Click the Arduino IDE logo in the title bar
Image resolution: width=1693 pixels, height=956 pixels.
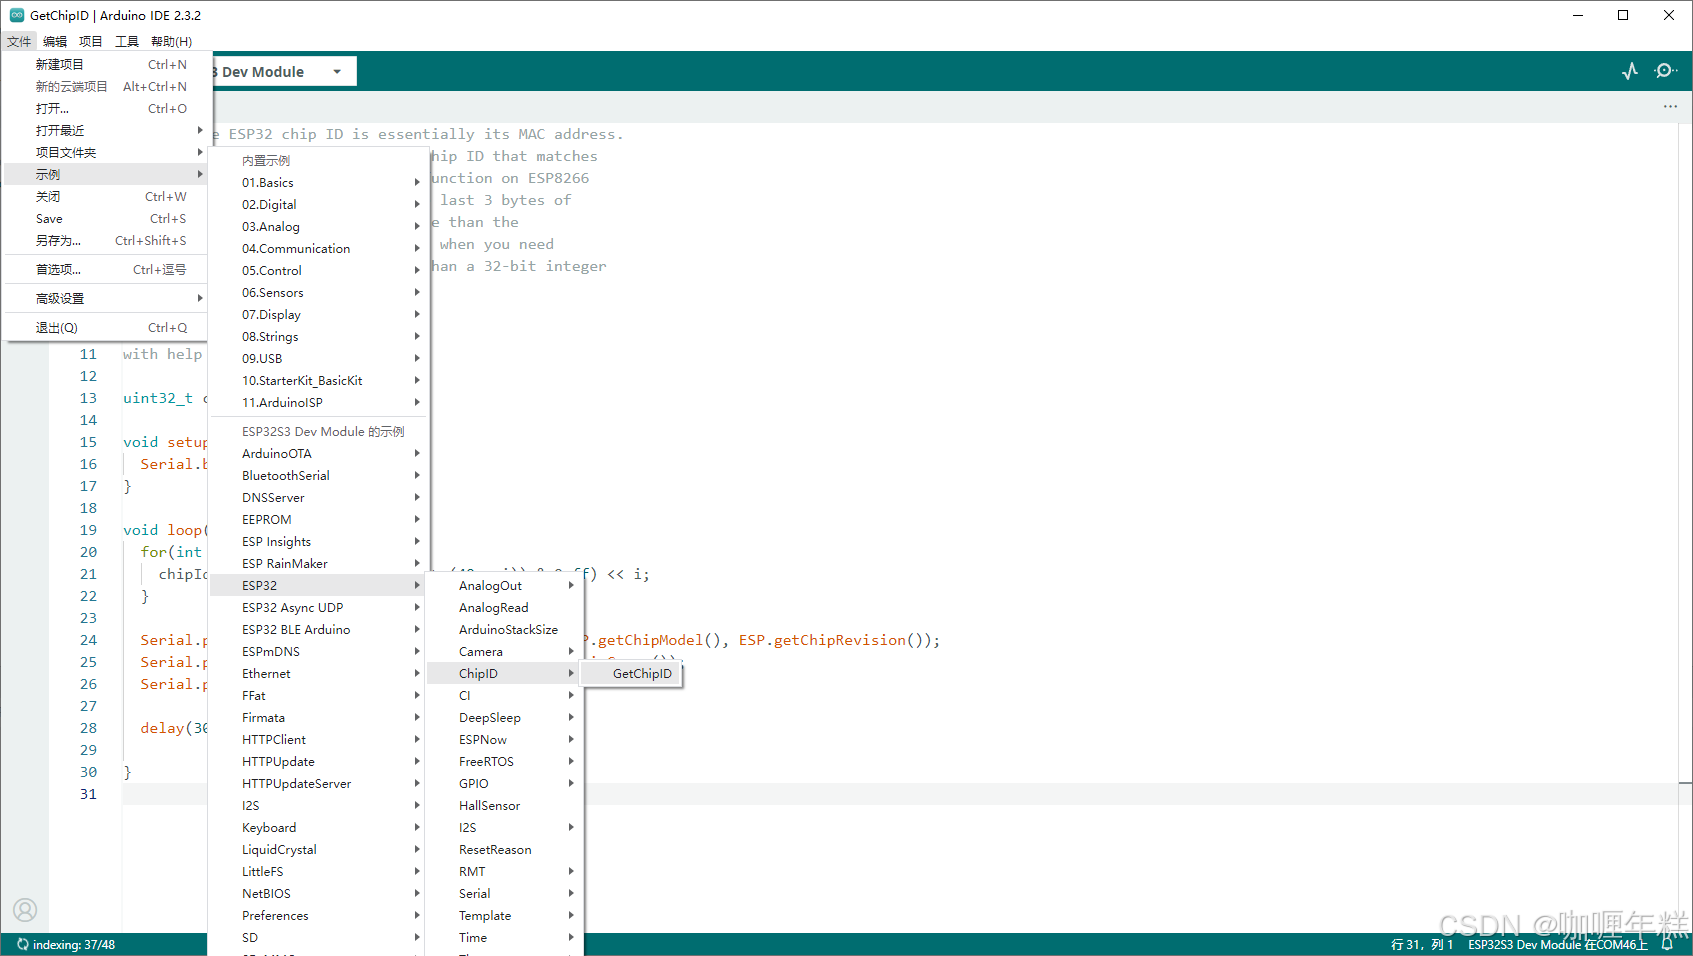pos(17,15)
